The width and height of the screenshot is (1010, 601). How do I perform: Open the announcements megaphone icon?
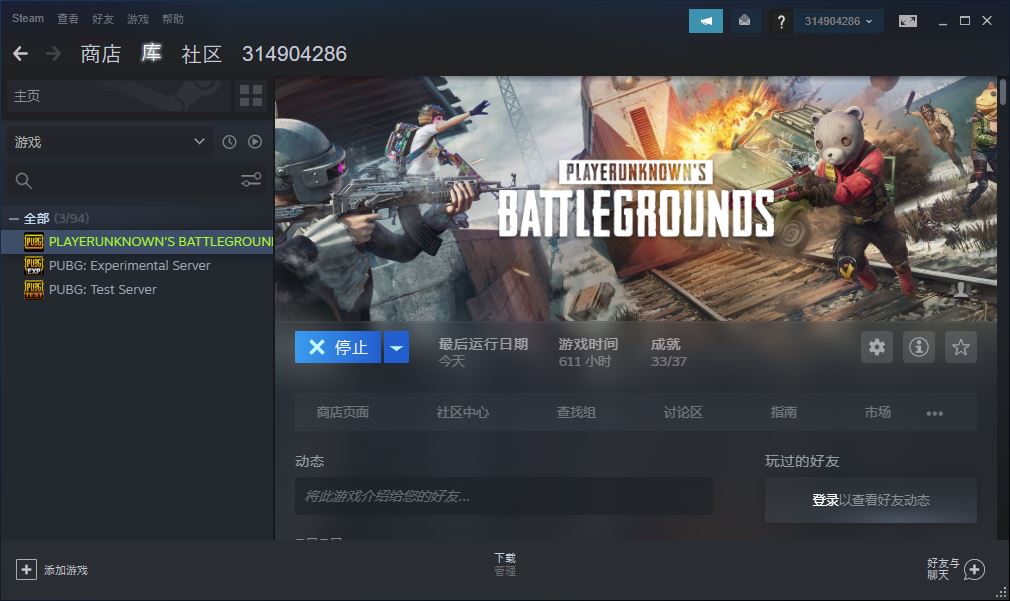click(706, 21)
